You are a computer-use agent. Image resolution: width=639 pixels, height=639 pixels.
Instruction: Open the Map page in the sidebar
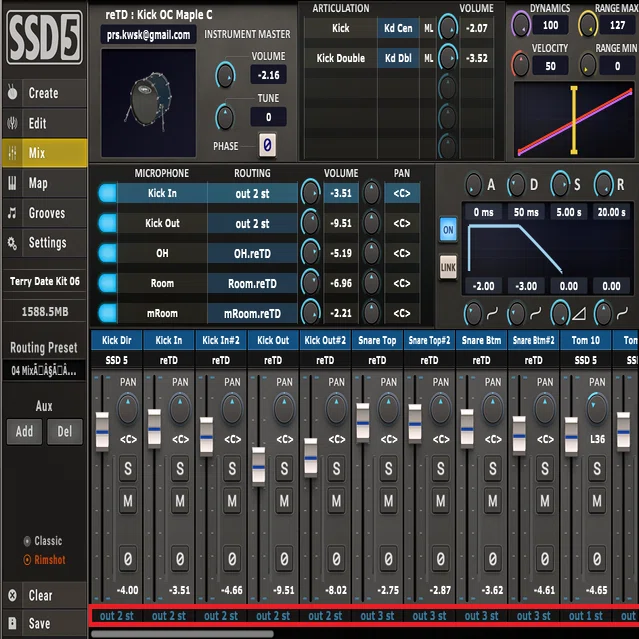[44, 183]
